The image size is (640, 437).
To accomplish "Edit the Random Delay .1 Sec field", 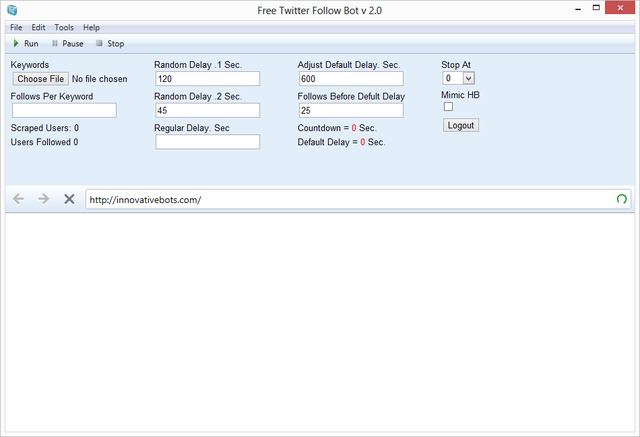I will tap(207, 79).
